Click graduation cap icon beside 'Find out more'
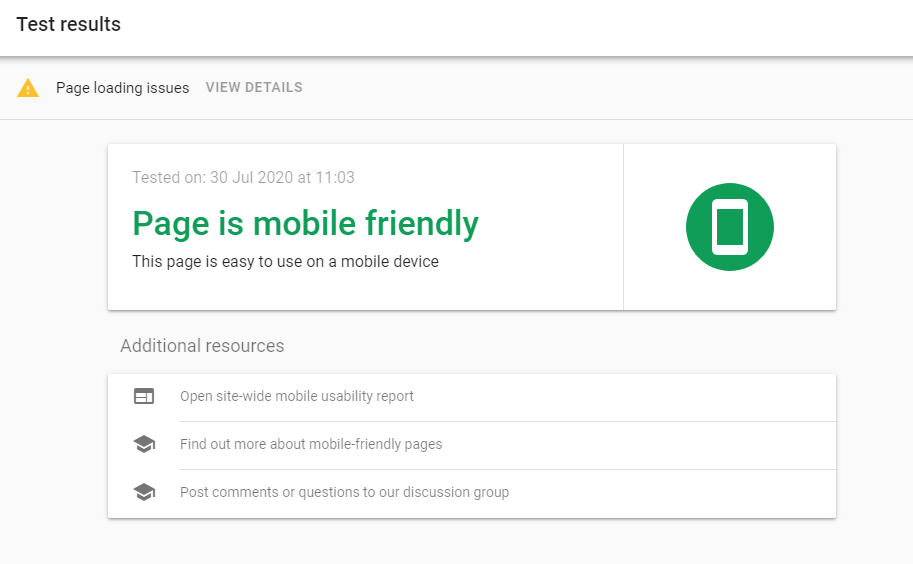 click(x=144, y=444)
